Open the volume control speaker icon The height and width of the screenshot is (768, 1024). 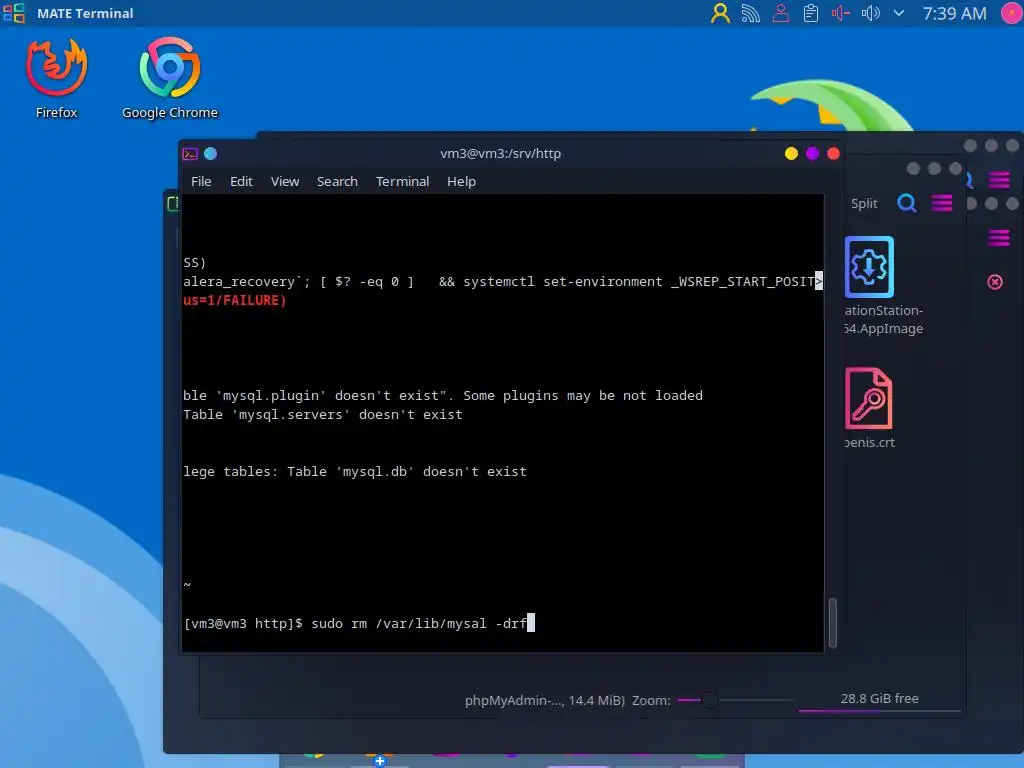871,13
